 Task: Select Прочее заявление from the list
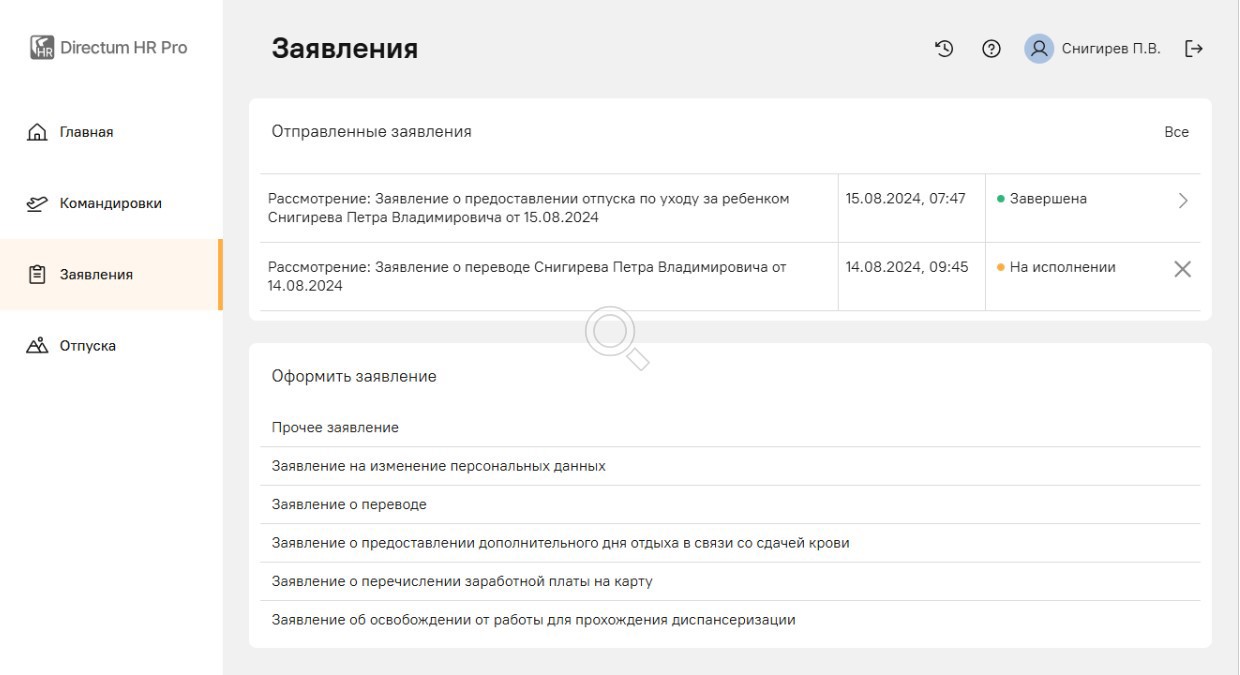pyautogui.click(x=335, y=428)
